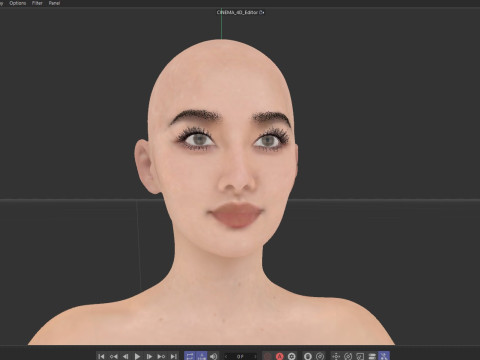Toggle red autokeying A button
Screen dimensions: 480x360
(279, 356)
